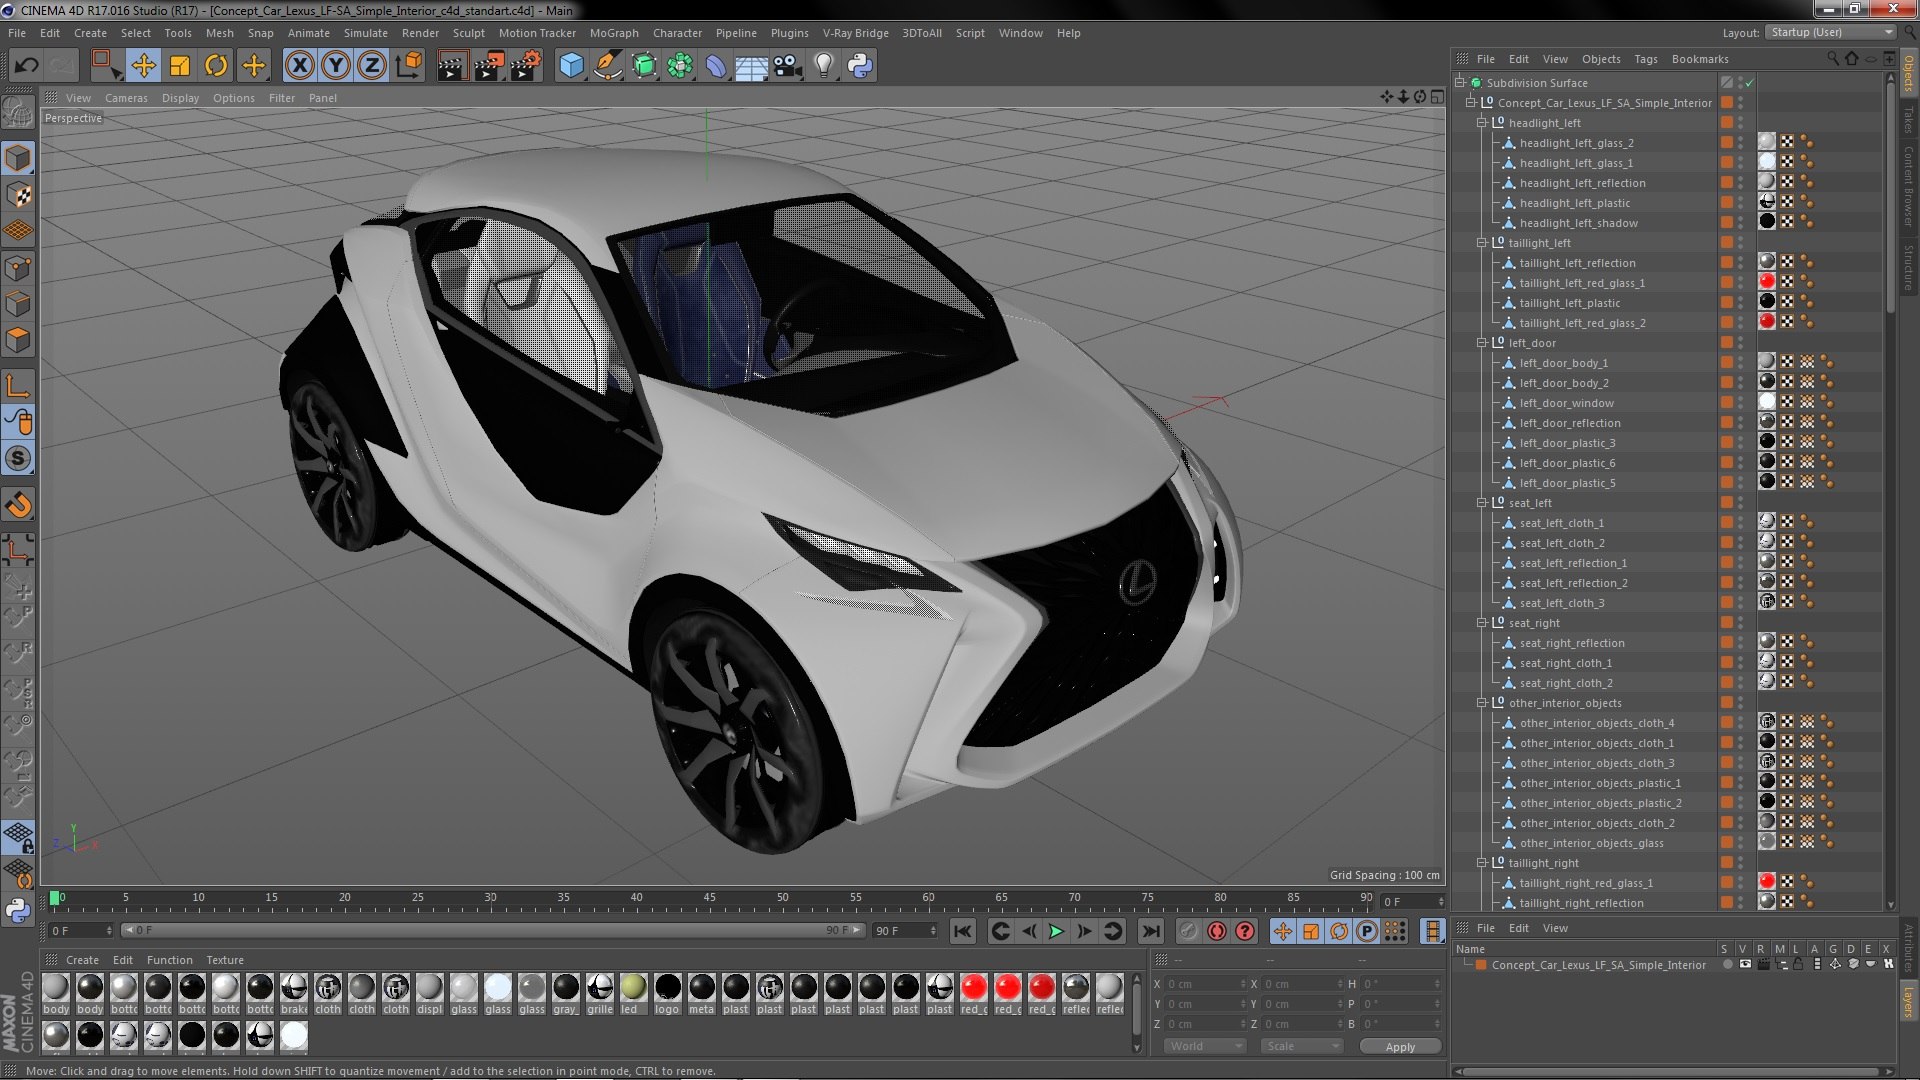Select the led material swatch
Image resolution: width=1920 pixels, height=1080 pixels.
tap(632, 993)
